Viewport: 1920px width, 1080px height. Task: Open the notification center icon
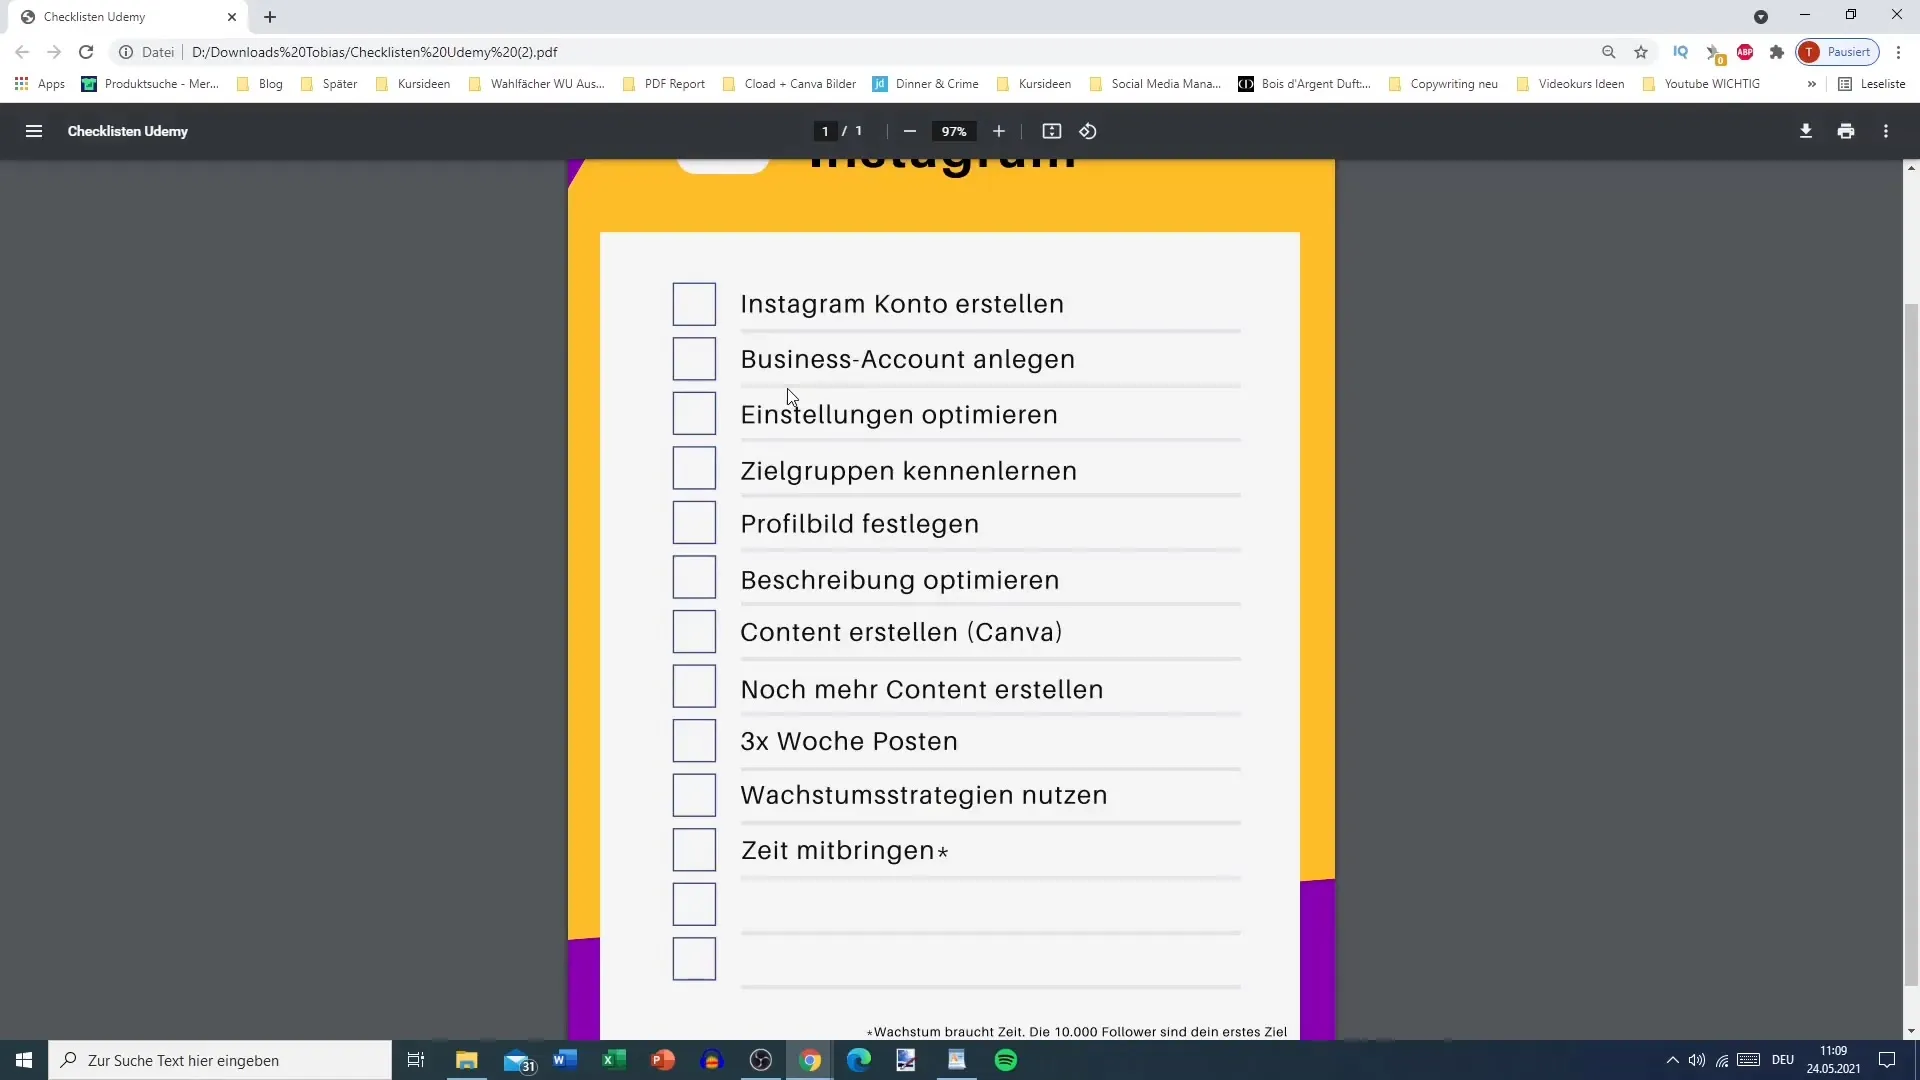(1887, 1060)
